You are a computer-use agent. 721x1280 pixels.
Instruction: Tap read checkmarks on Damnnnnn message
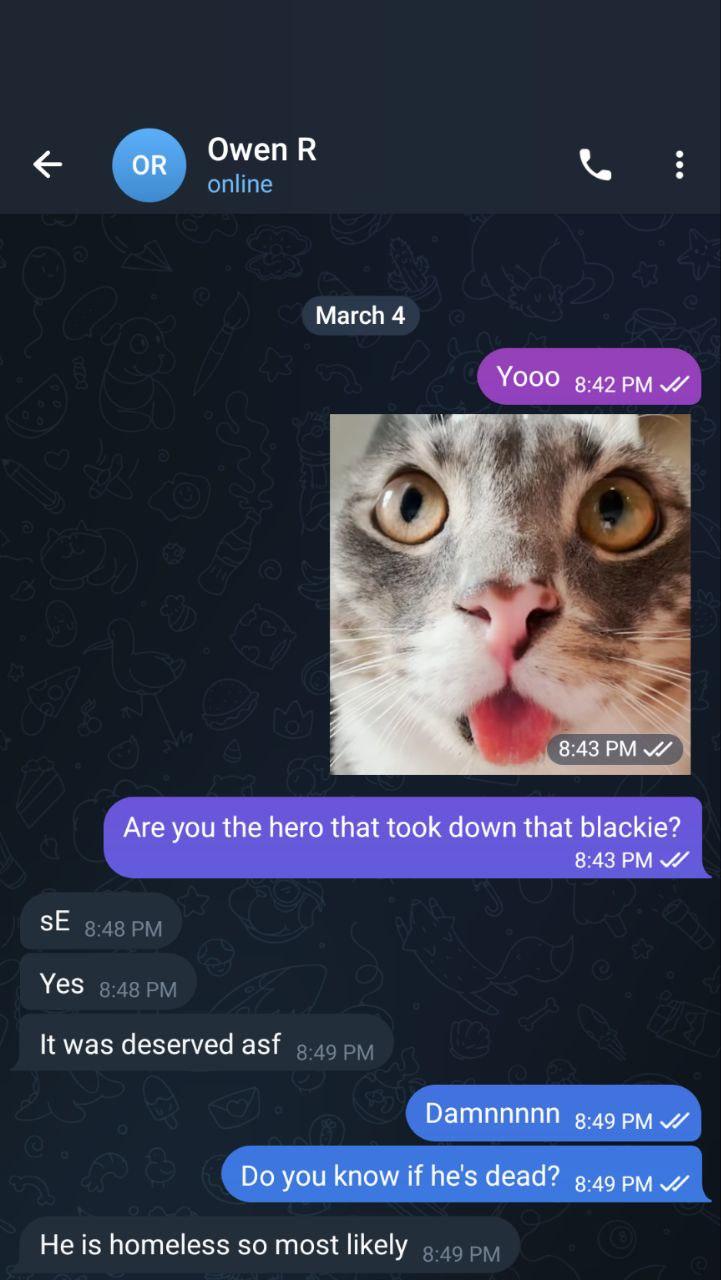(x=675, y=1121)
